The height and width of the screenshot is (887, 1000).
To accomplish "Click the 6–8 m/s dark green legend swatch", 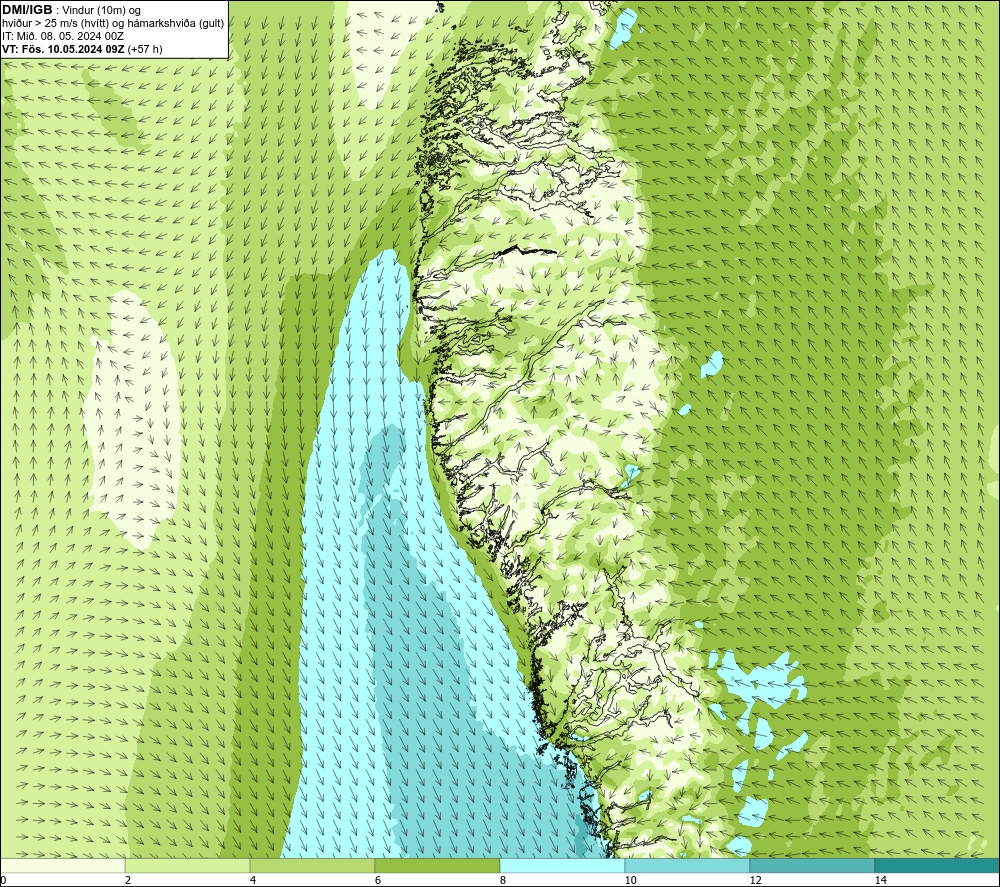I will (x=438, y=865).
